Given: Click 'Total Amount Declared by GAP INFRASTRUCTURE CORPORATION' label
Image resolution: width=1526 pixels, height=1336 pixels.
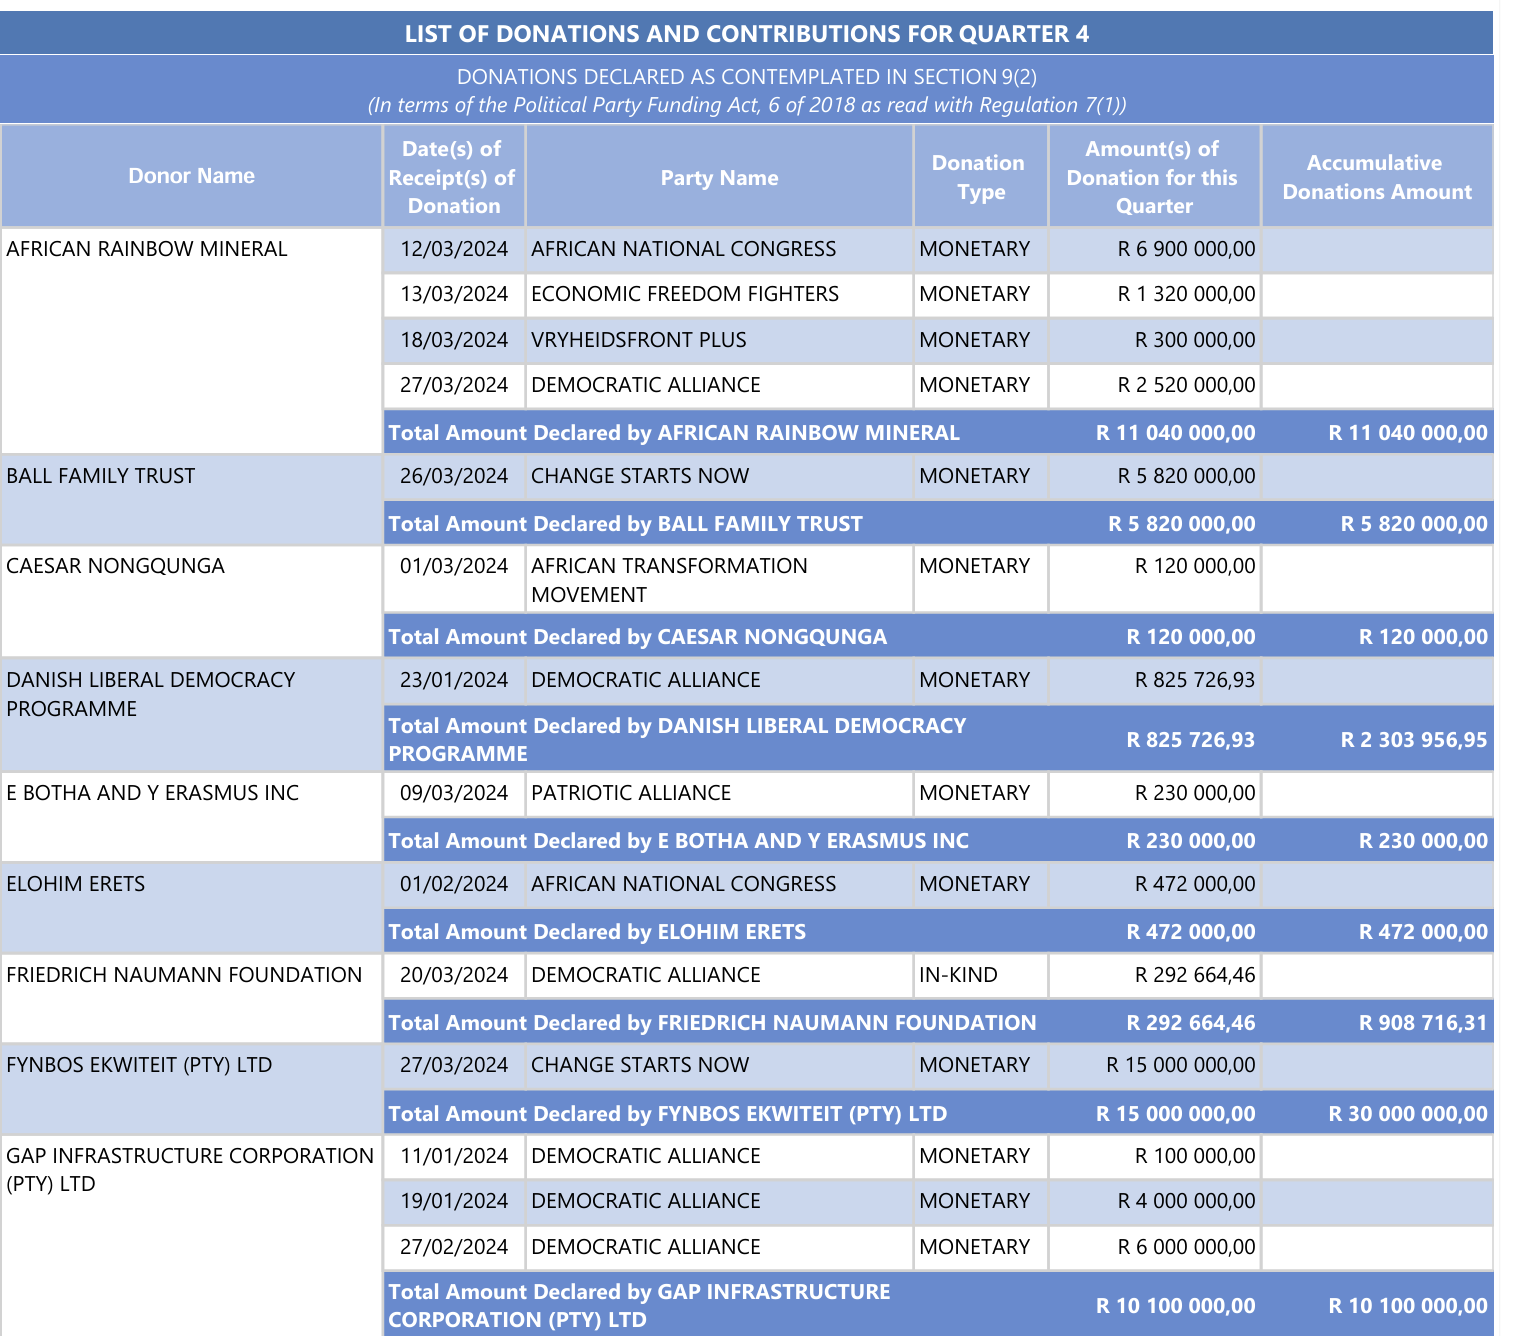Looking at the screenshot, I should tap(639, 1306).
